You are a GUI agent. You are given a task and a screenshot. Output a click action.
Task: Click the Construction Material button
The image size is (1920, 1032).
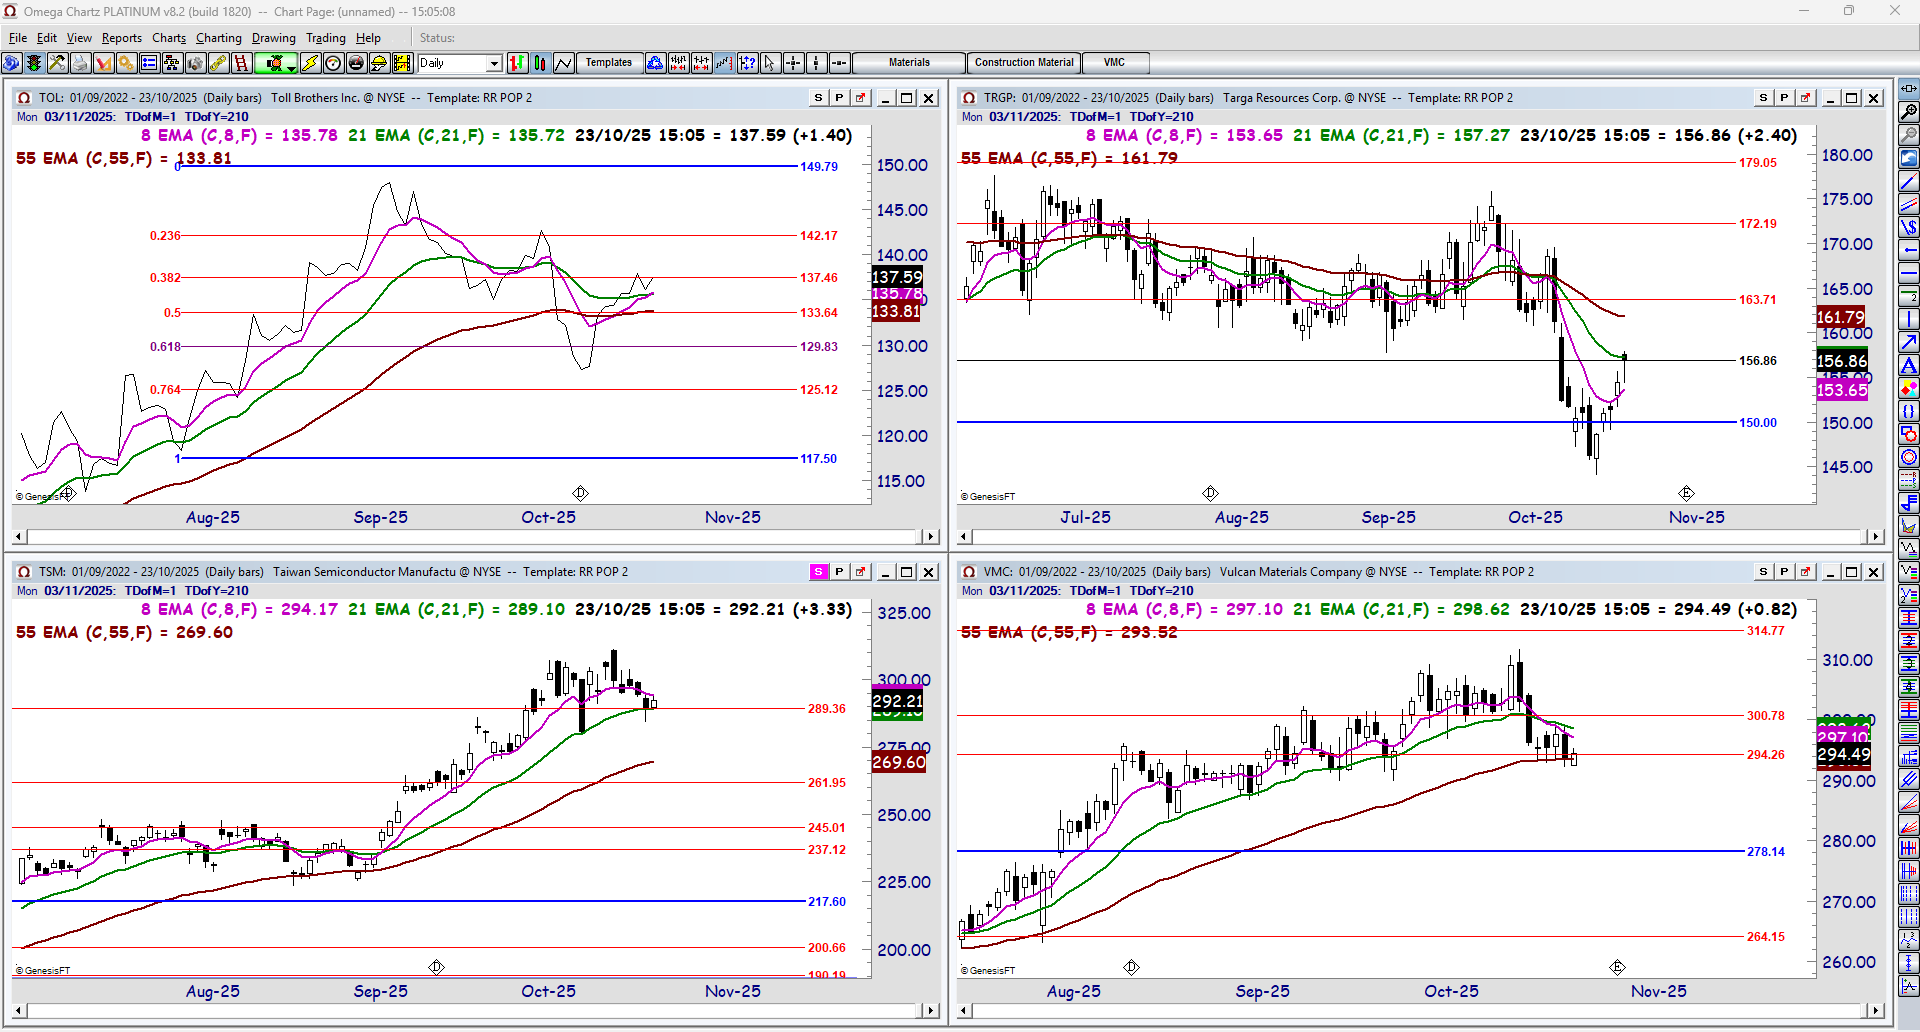tap(1024, 63)
